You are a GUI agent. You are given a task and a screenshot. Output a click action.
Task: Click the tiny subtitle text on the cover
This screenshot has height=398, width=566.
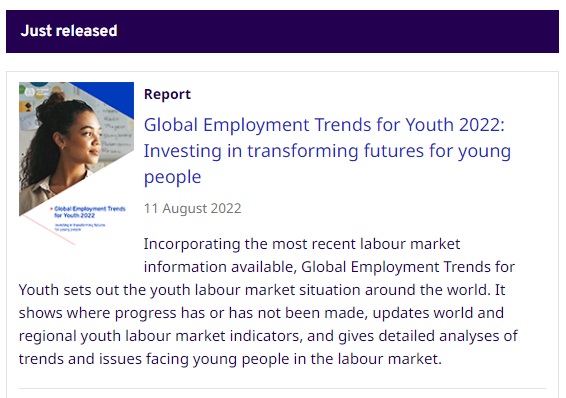pyautogui.click(x=80, y=227)
